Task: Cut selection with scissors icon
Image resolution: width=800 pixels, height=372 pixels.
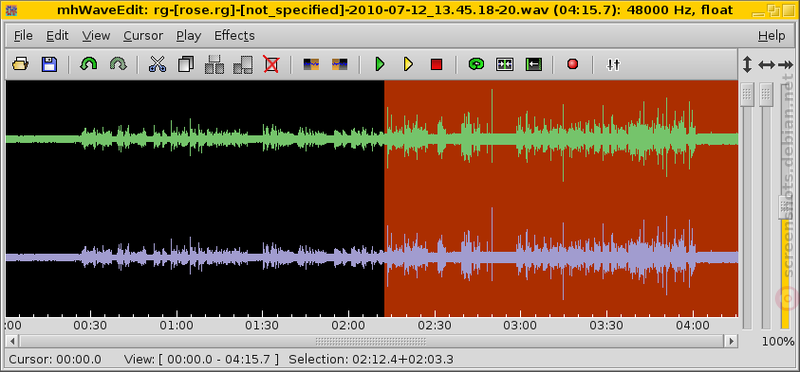Action: (157, 64)
